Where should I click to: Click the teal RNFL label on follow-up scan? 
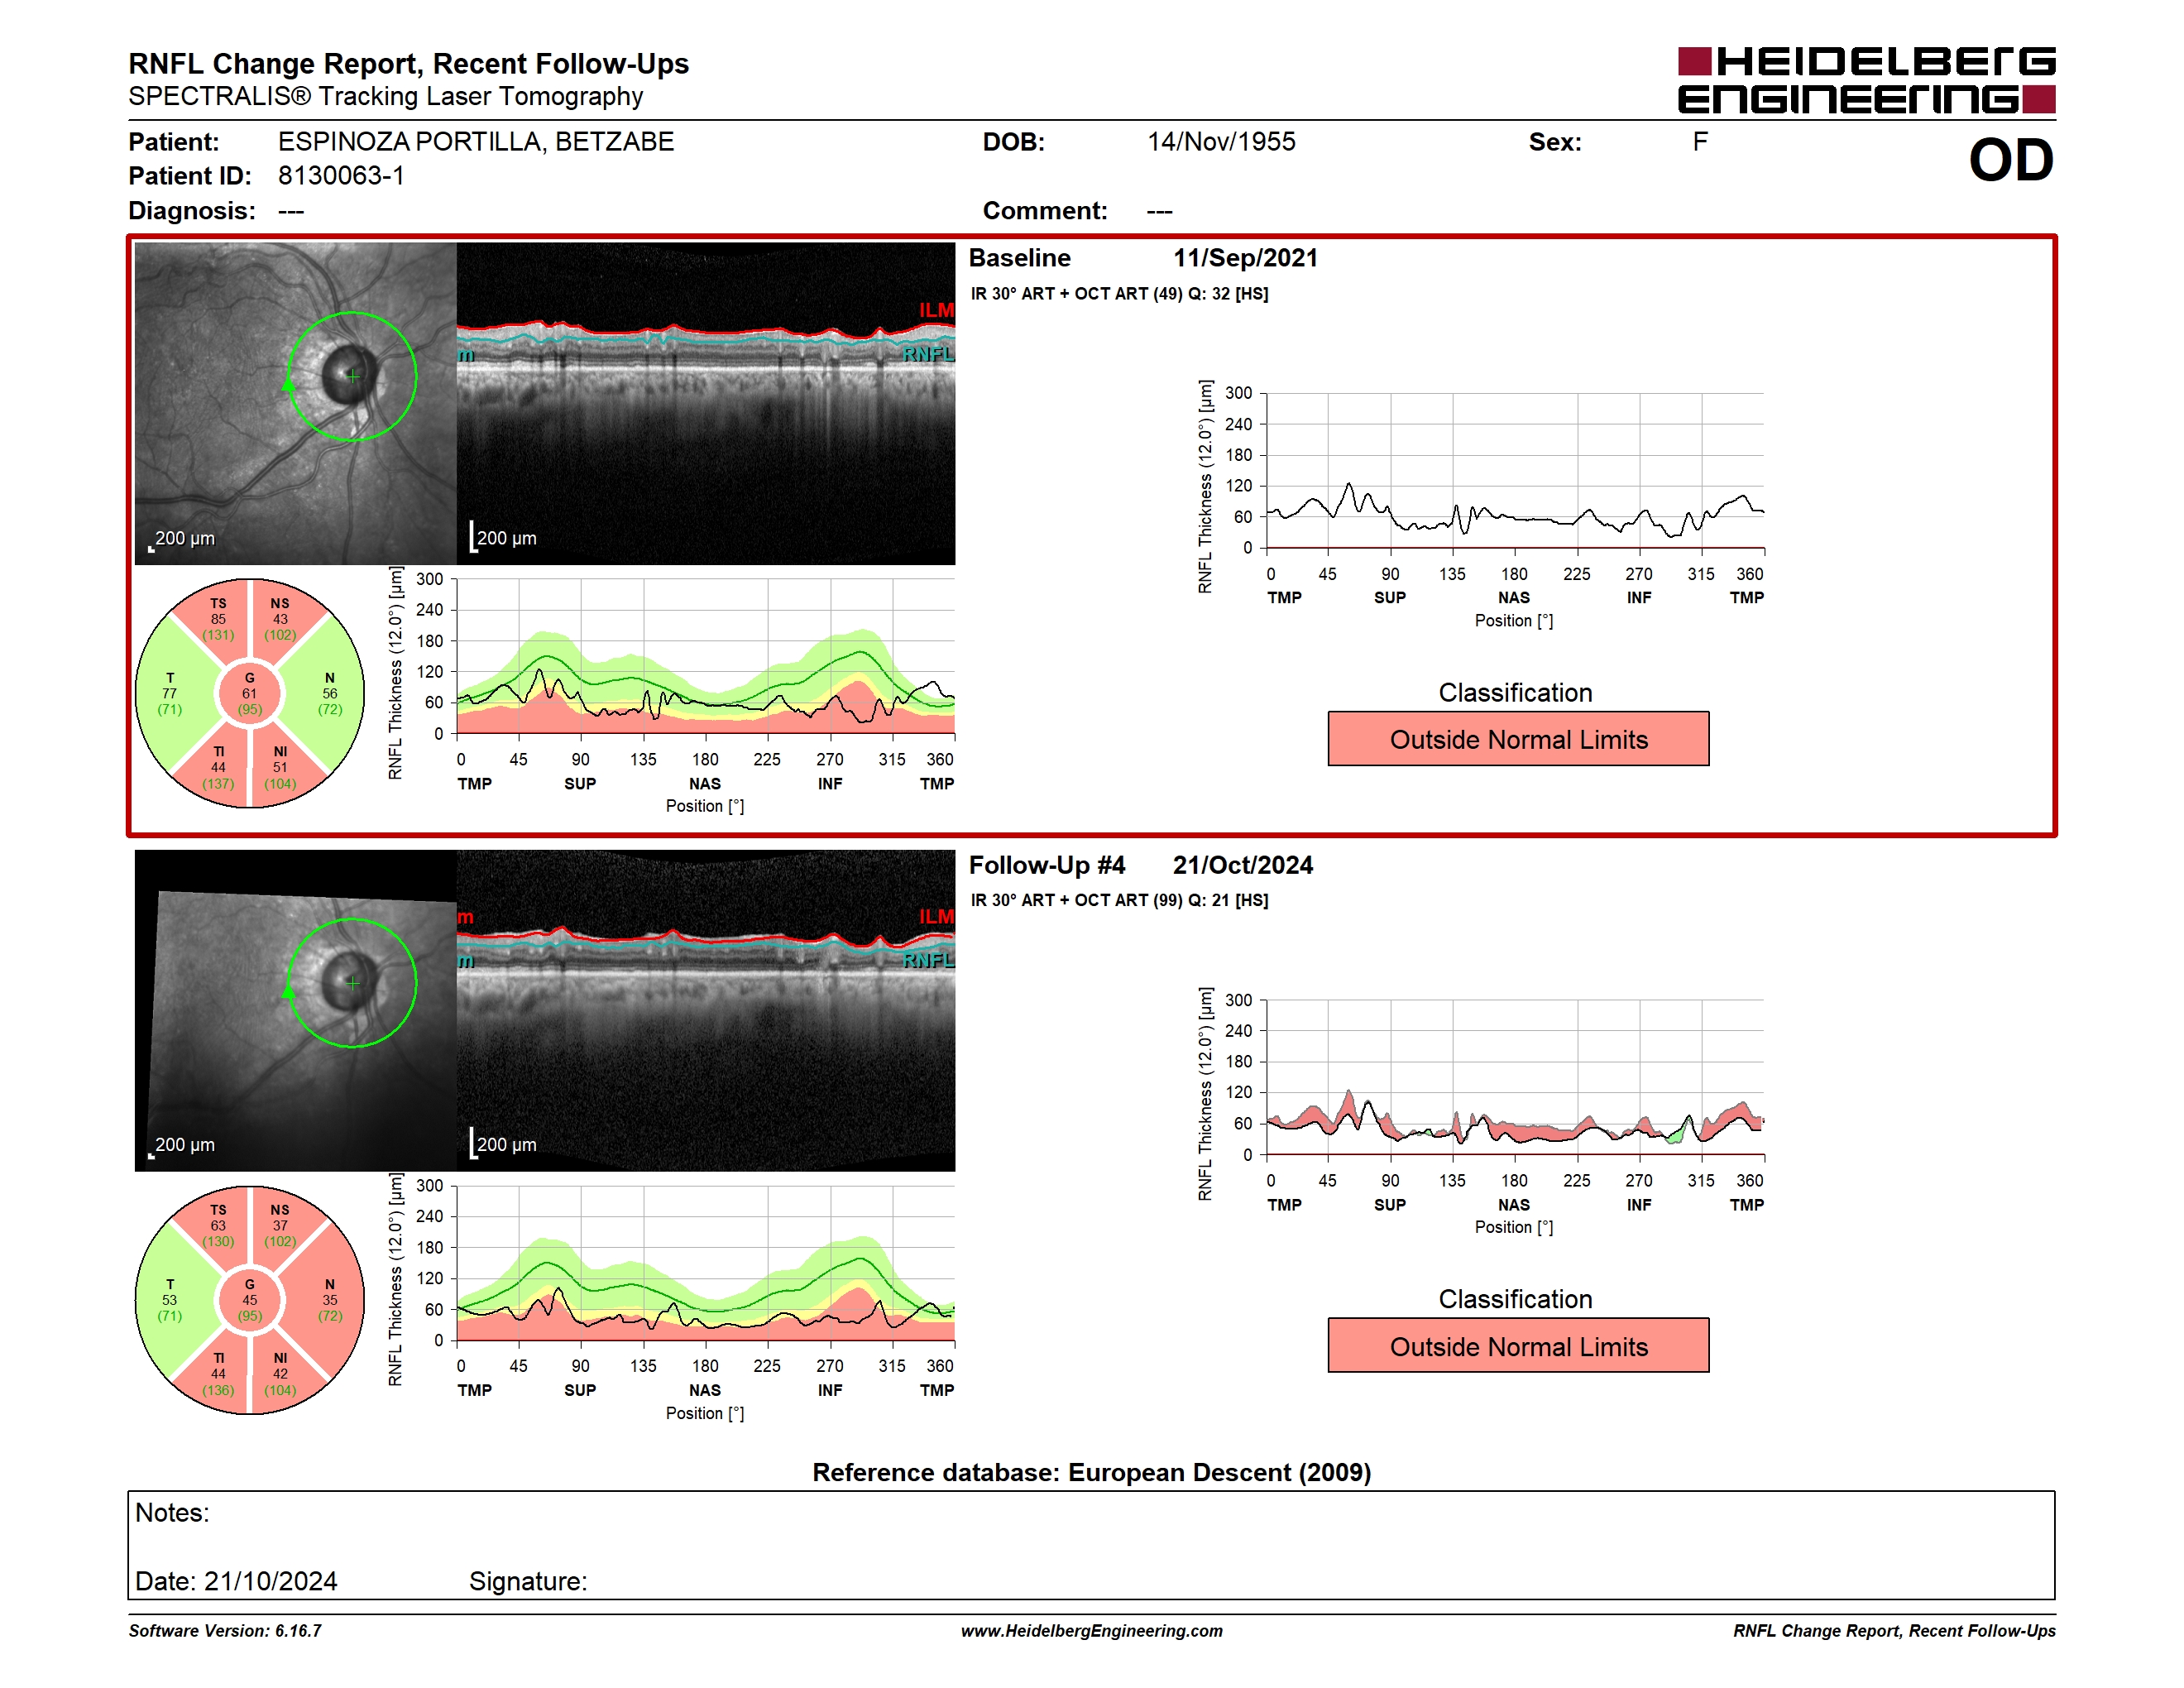pos(928,960)
